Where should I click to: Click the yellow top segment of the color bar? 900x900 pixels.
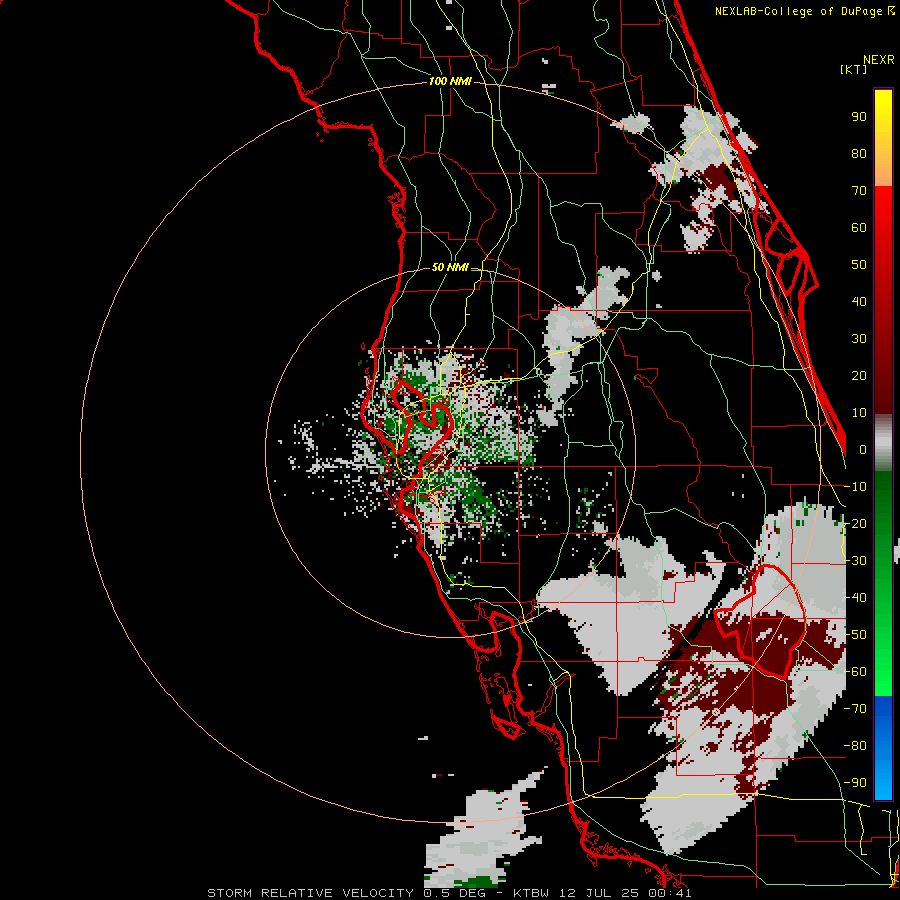883,138
